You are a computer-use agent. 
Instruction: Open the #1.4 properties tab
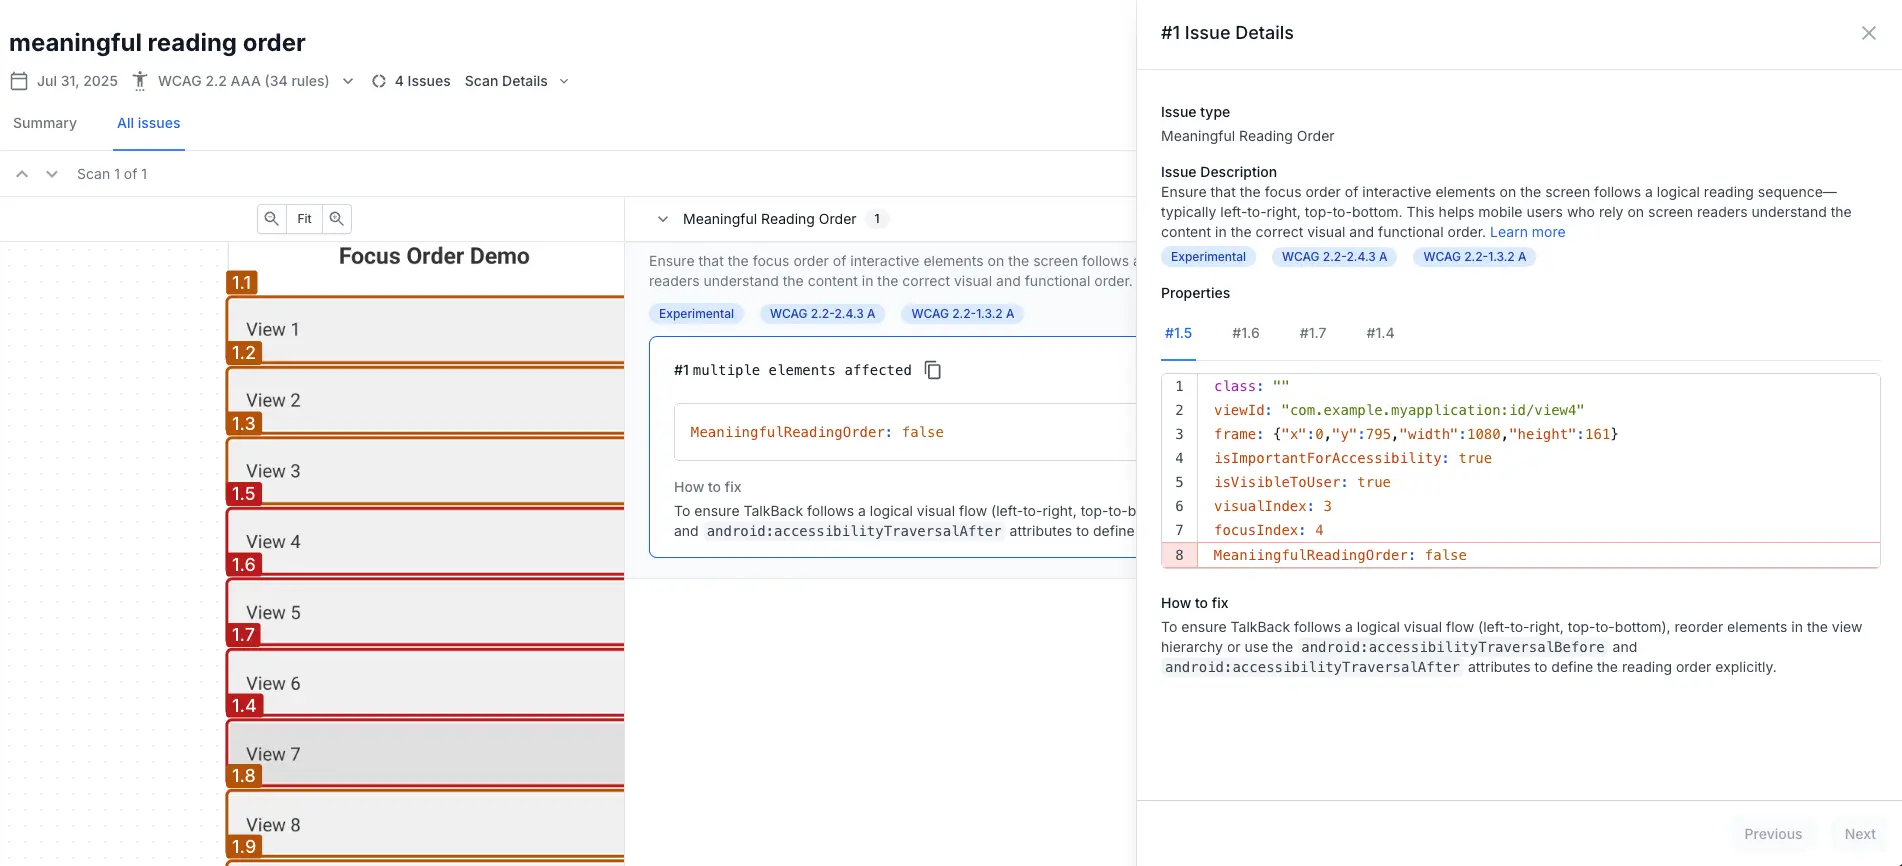(1380, 333)
